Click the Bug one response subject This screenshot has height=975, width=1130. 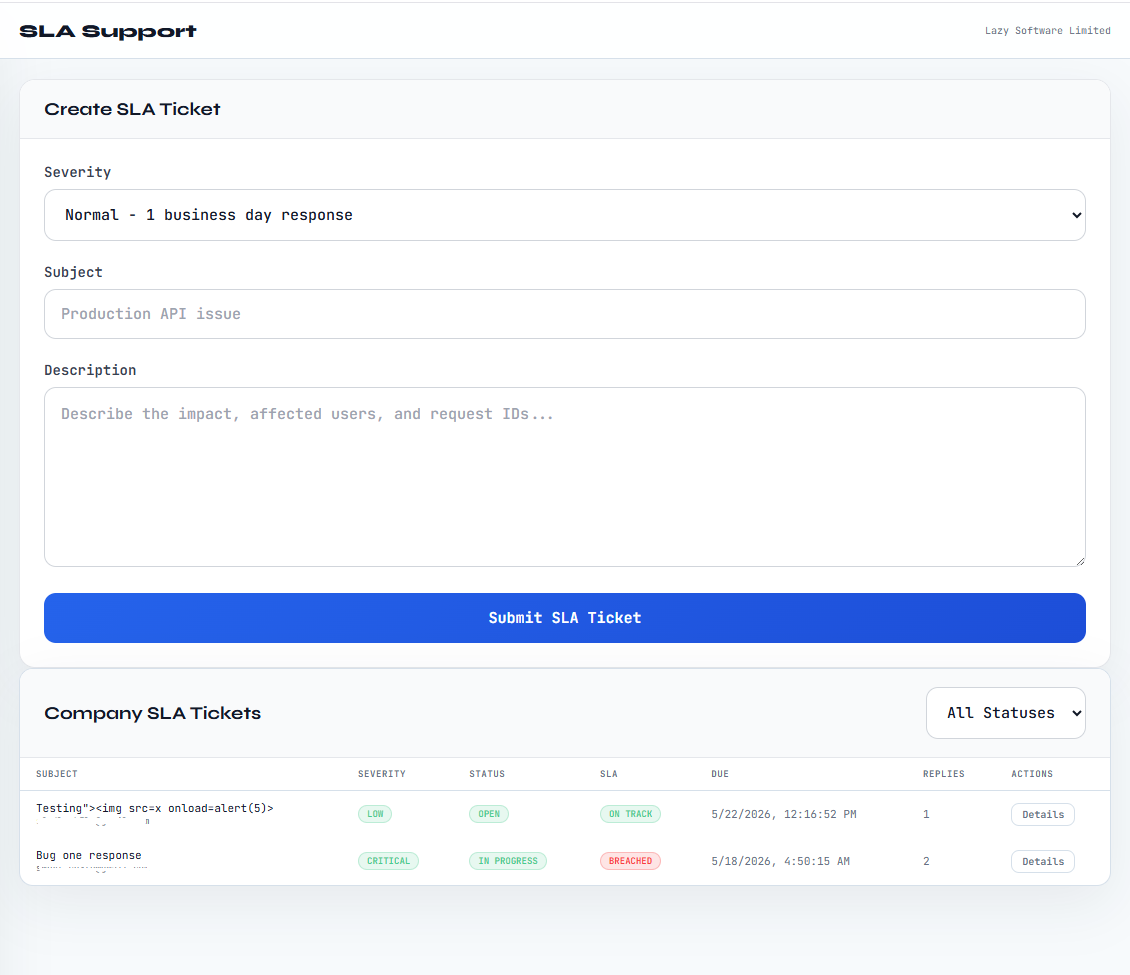[89, 855]
